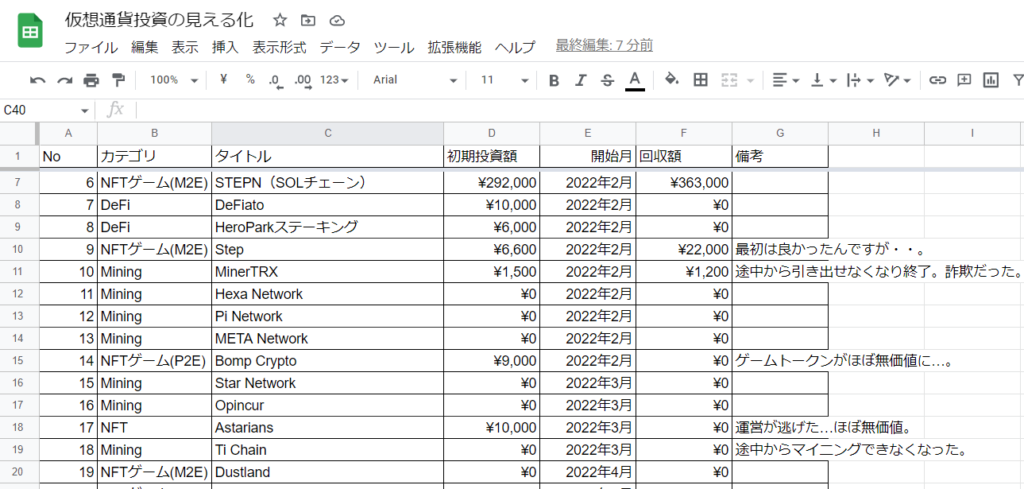This screenshot has width=1024, height=489.
Task: Expand the merge cells options arrow
Action: (x=750, y=81)
